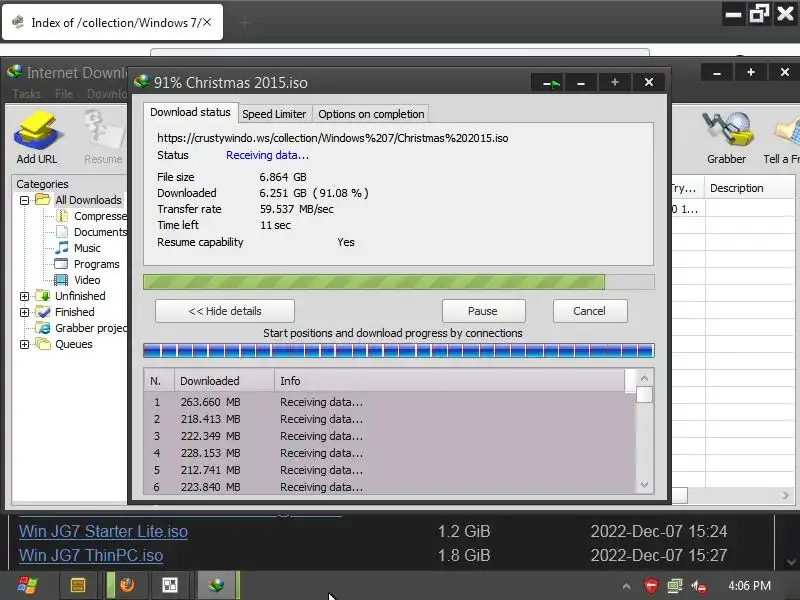Select the Video category film icon
The width and height of the screenshot is (800, 600).
tap(61, 280)
